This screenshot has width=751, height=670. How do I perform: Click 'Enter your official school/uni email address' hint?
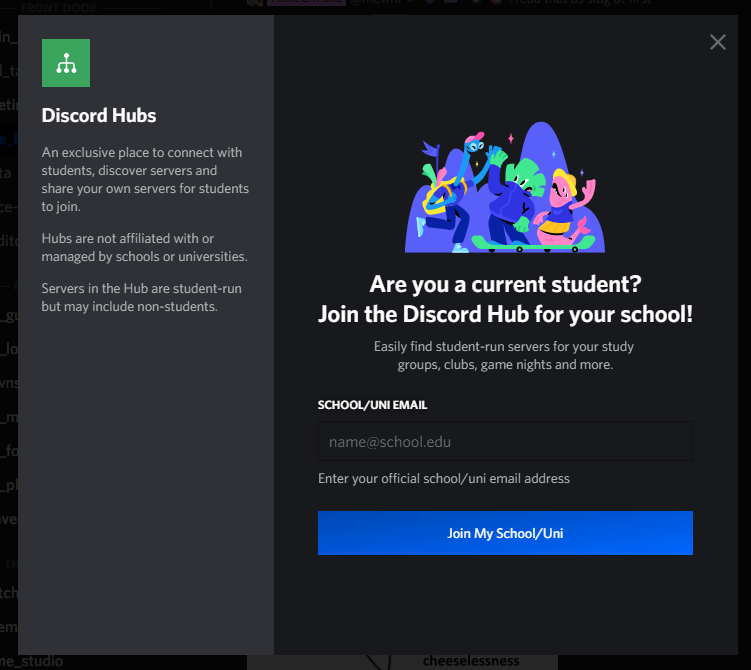(444, 478)
